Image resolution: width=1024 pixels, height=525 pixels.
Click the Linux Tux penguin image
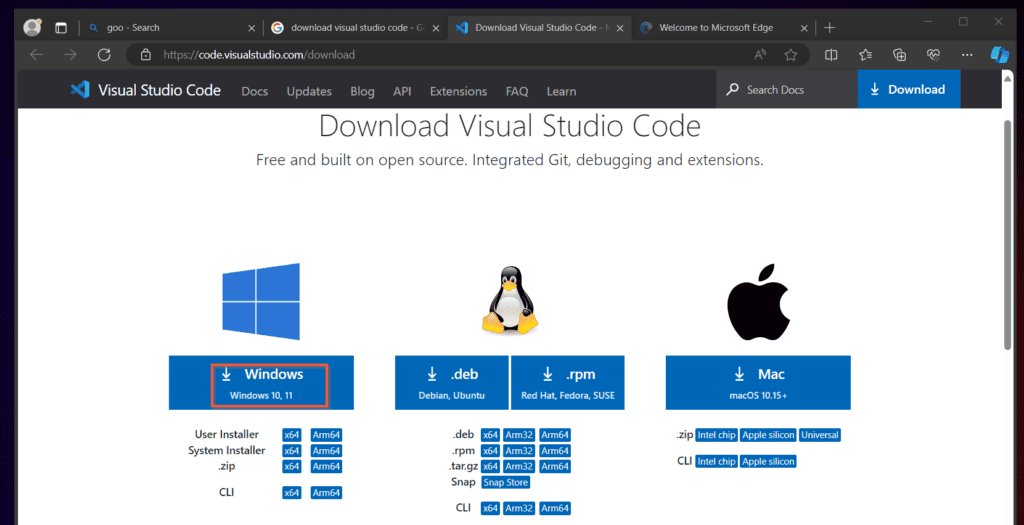[x=510, y=300]
